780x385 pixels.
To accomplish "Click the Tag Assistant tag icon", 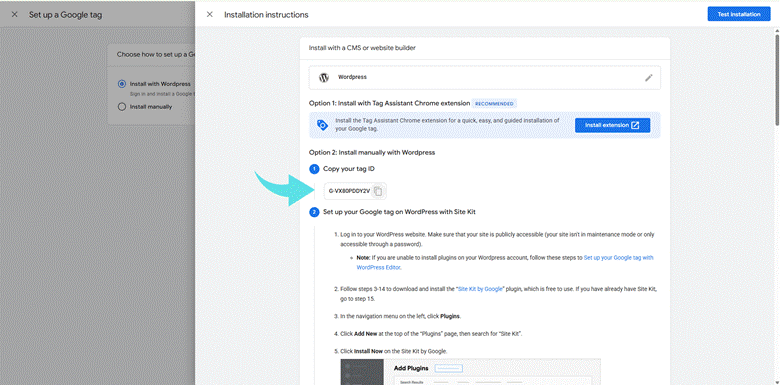I will click(x=322, y=125).
